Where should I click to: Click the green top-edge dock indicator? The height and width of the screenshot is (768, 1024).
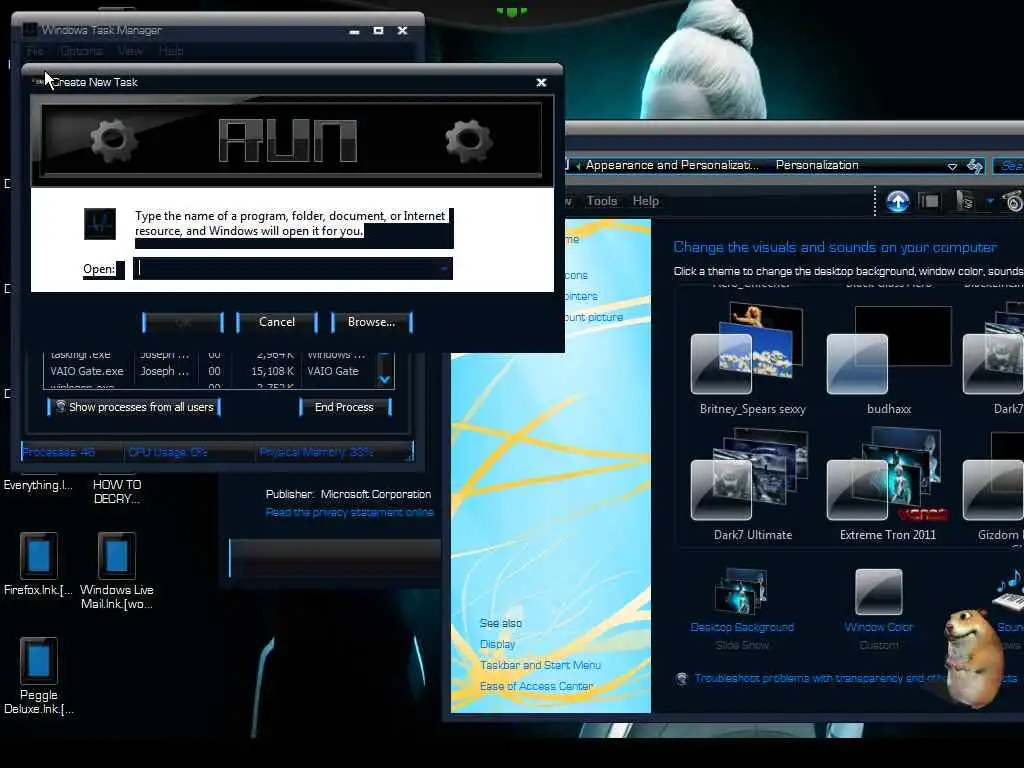tap(511, 11)
